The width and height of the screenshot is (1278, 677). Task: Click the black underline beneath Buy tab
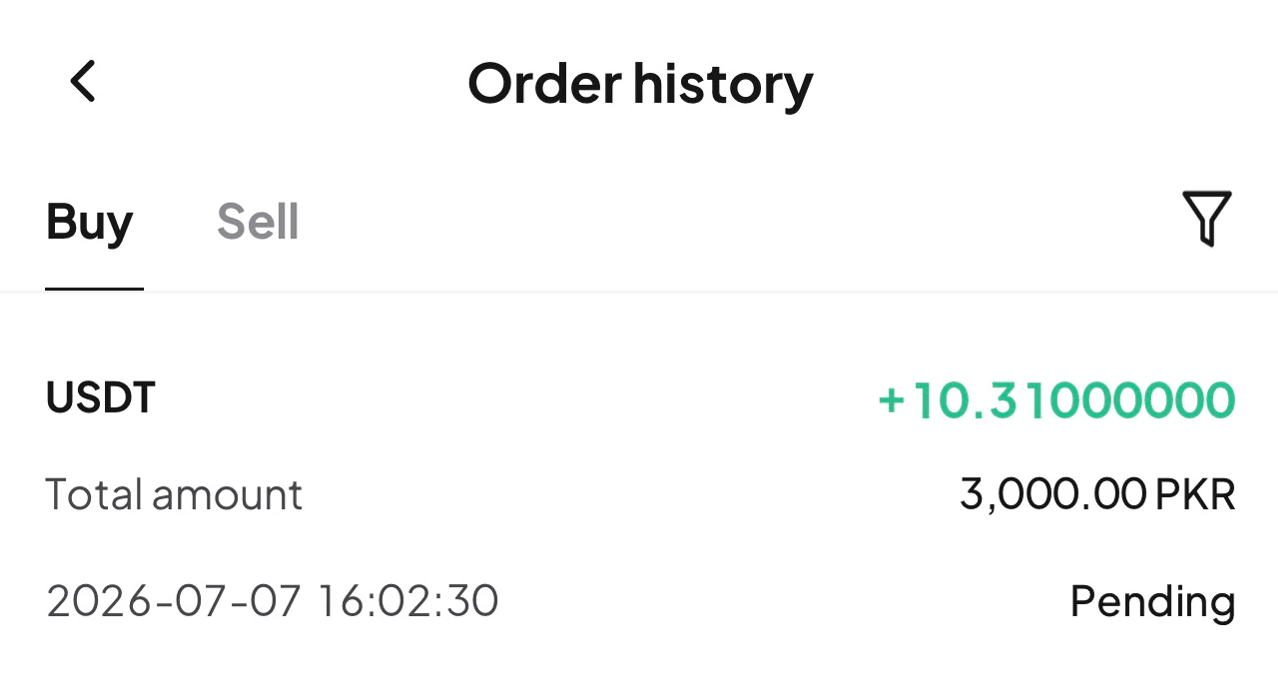tap(94, 289)
